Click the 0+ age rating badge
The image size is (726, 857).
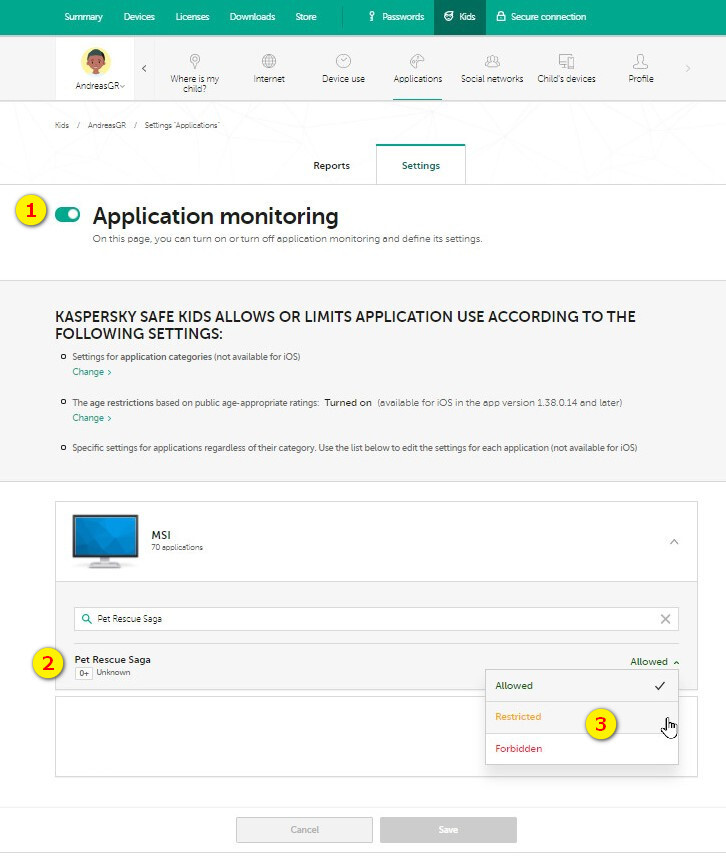(x=84, y=673)
